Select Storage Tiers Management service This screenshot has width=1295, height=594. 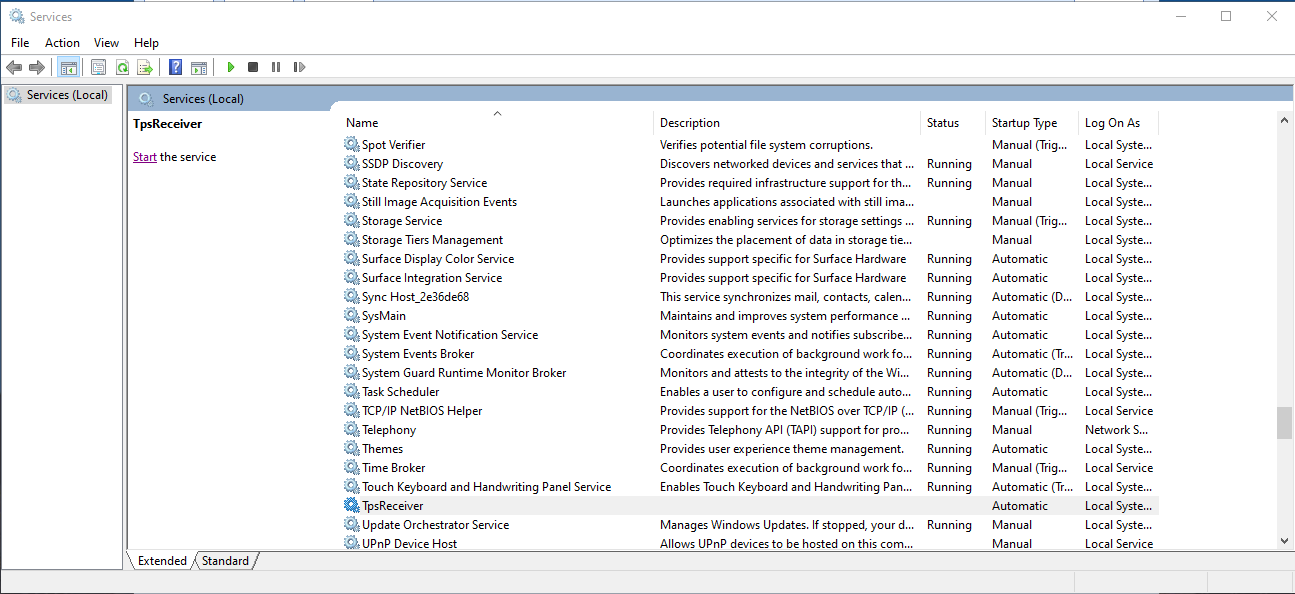tap(750, 240)
